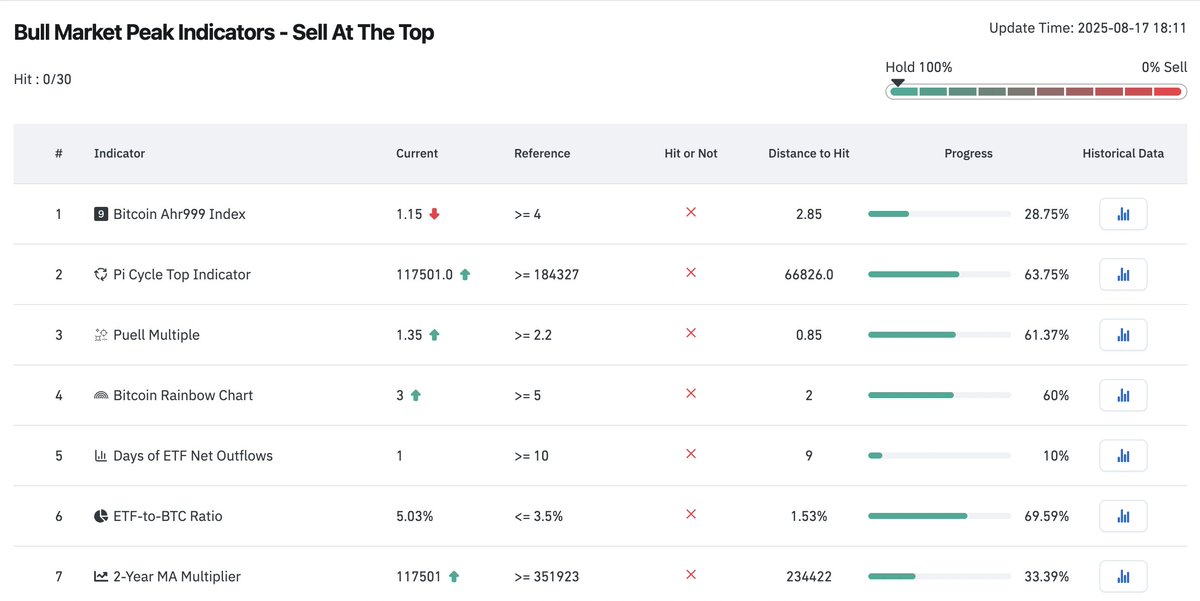Click the Reference column header

coord(542,154)
